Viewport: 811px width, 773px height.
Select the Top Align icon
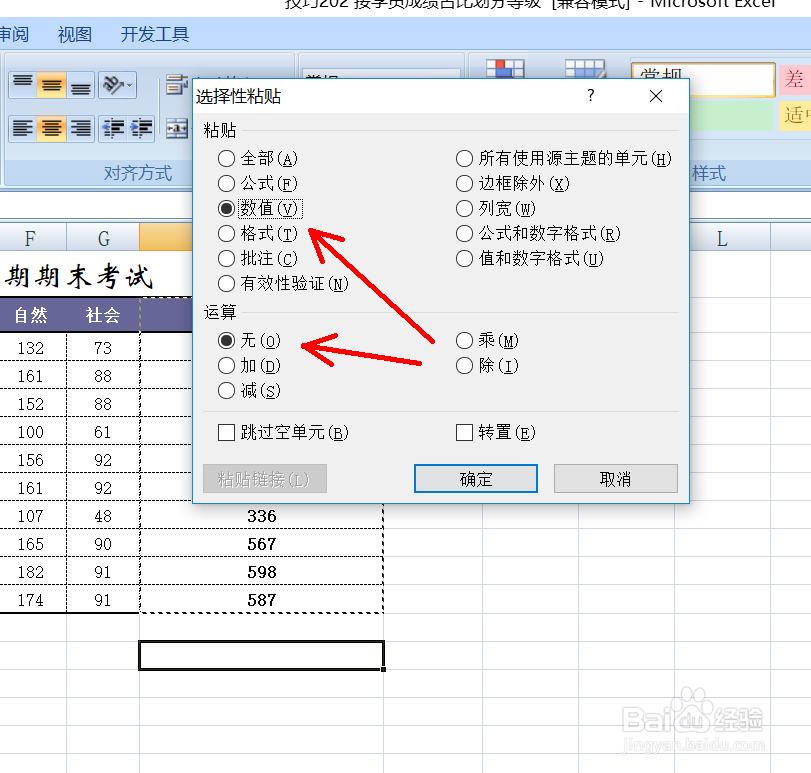[x=22, y=84]
